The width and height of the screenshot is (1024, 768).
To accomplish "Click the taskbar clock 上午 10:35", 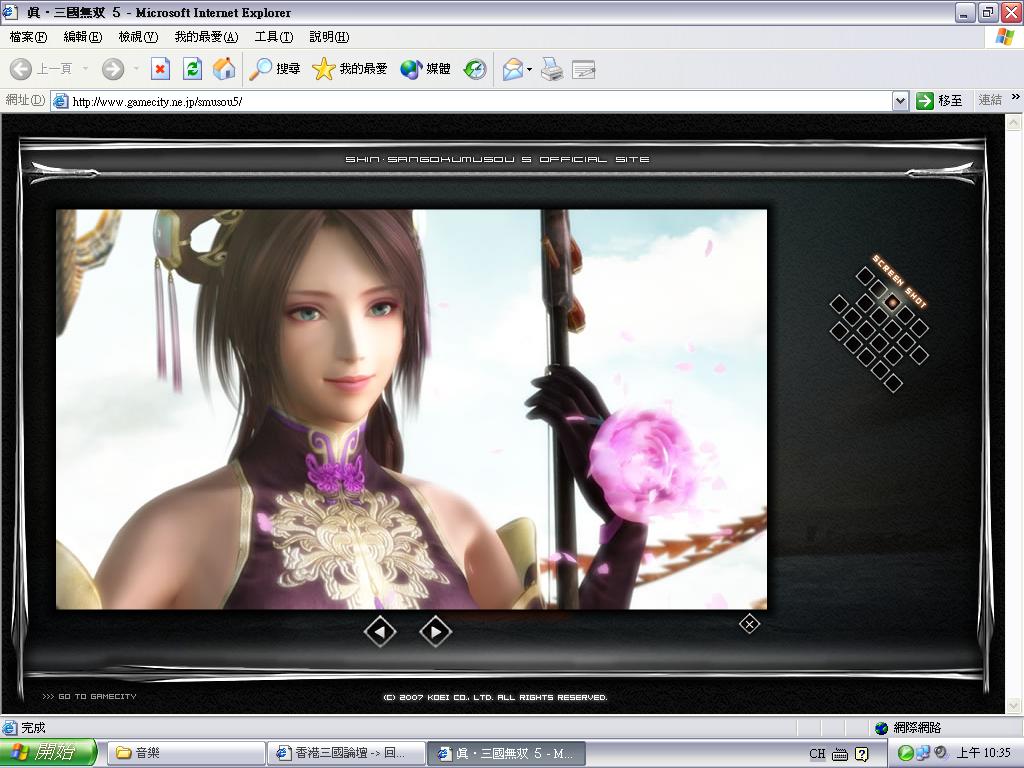I will 984,753.
